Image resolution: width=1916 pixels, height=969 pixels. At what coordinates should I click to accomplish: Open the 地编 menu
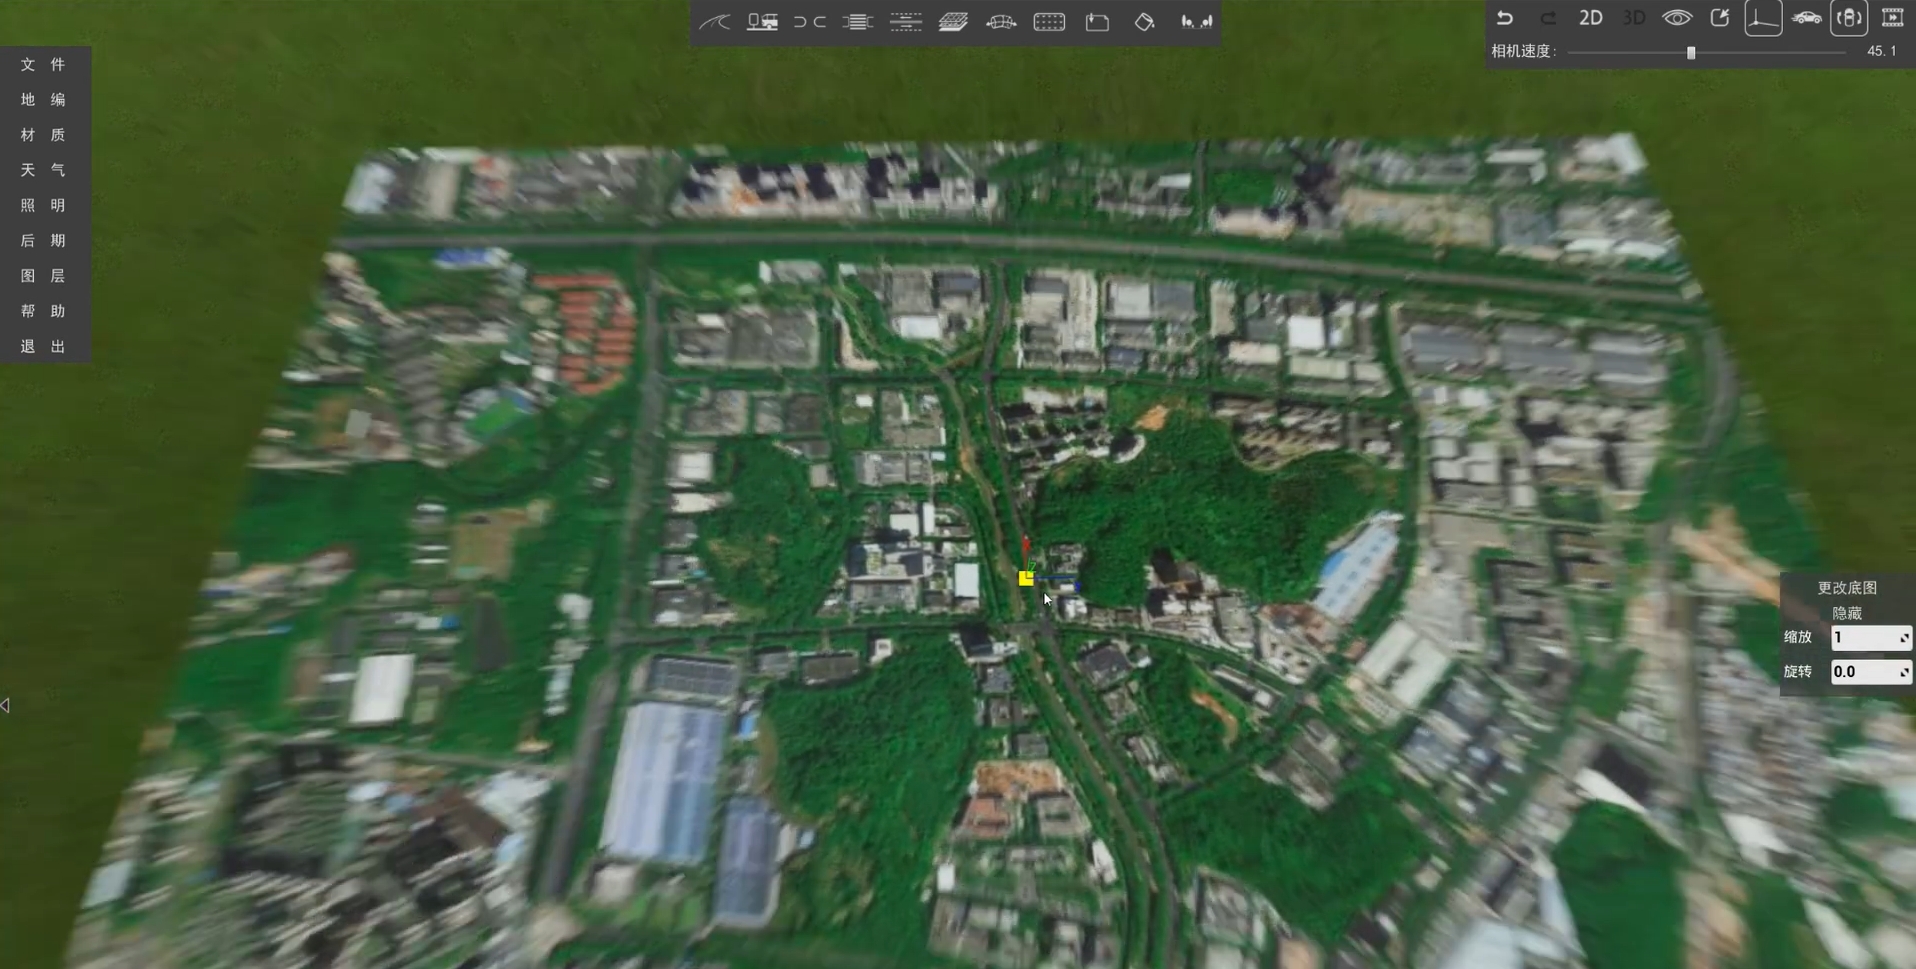[x=43, y=99]
